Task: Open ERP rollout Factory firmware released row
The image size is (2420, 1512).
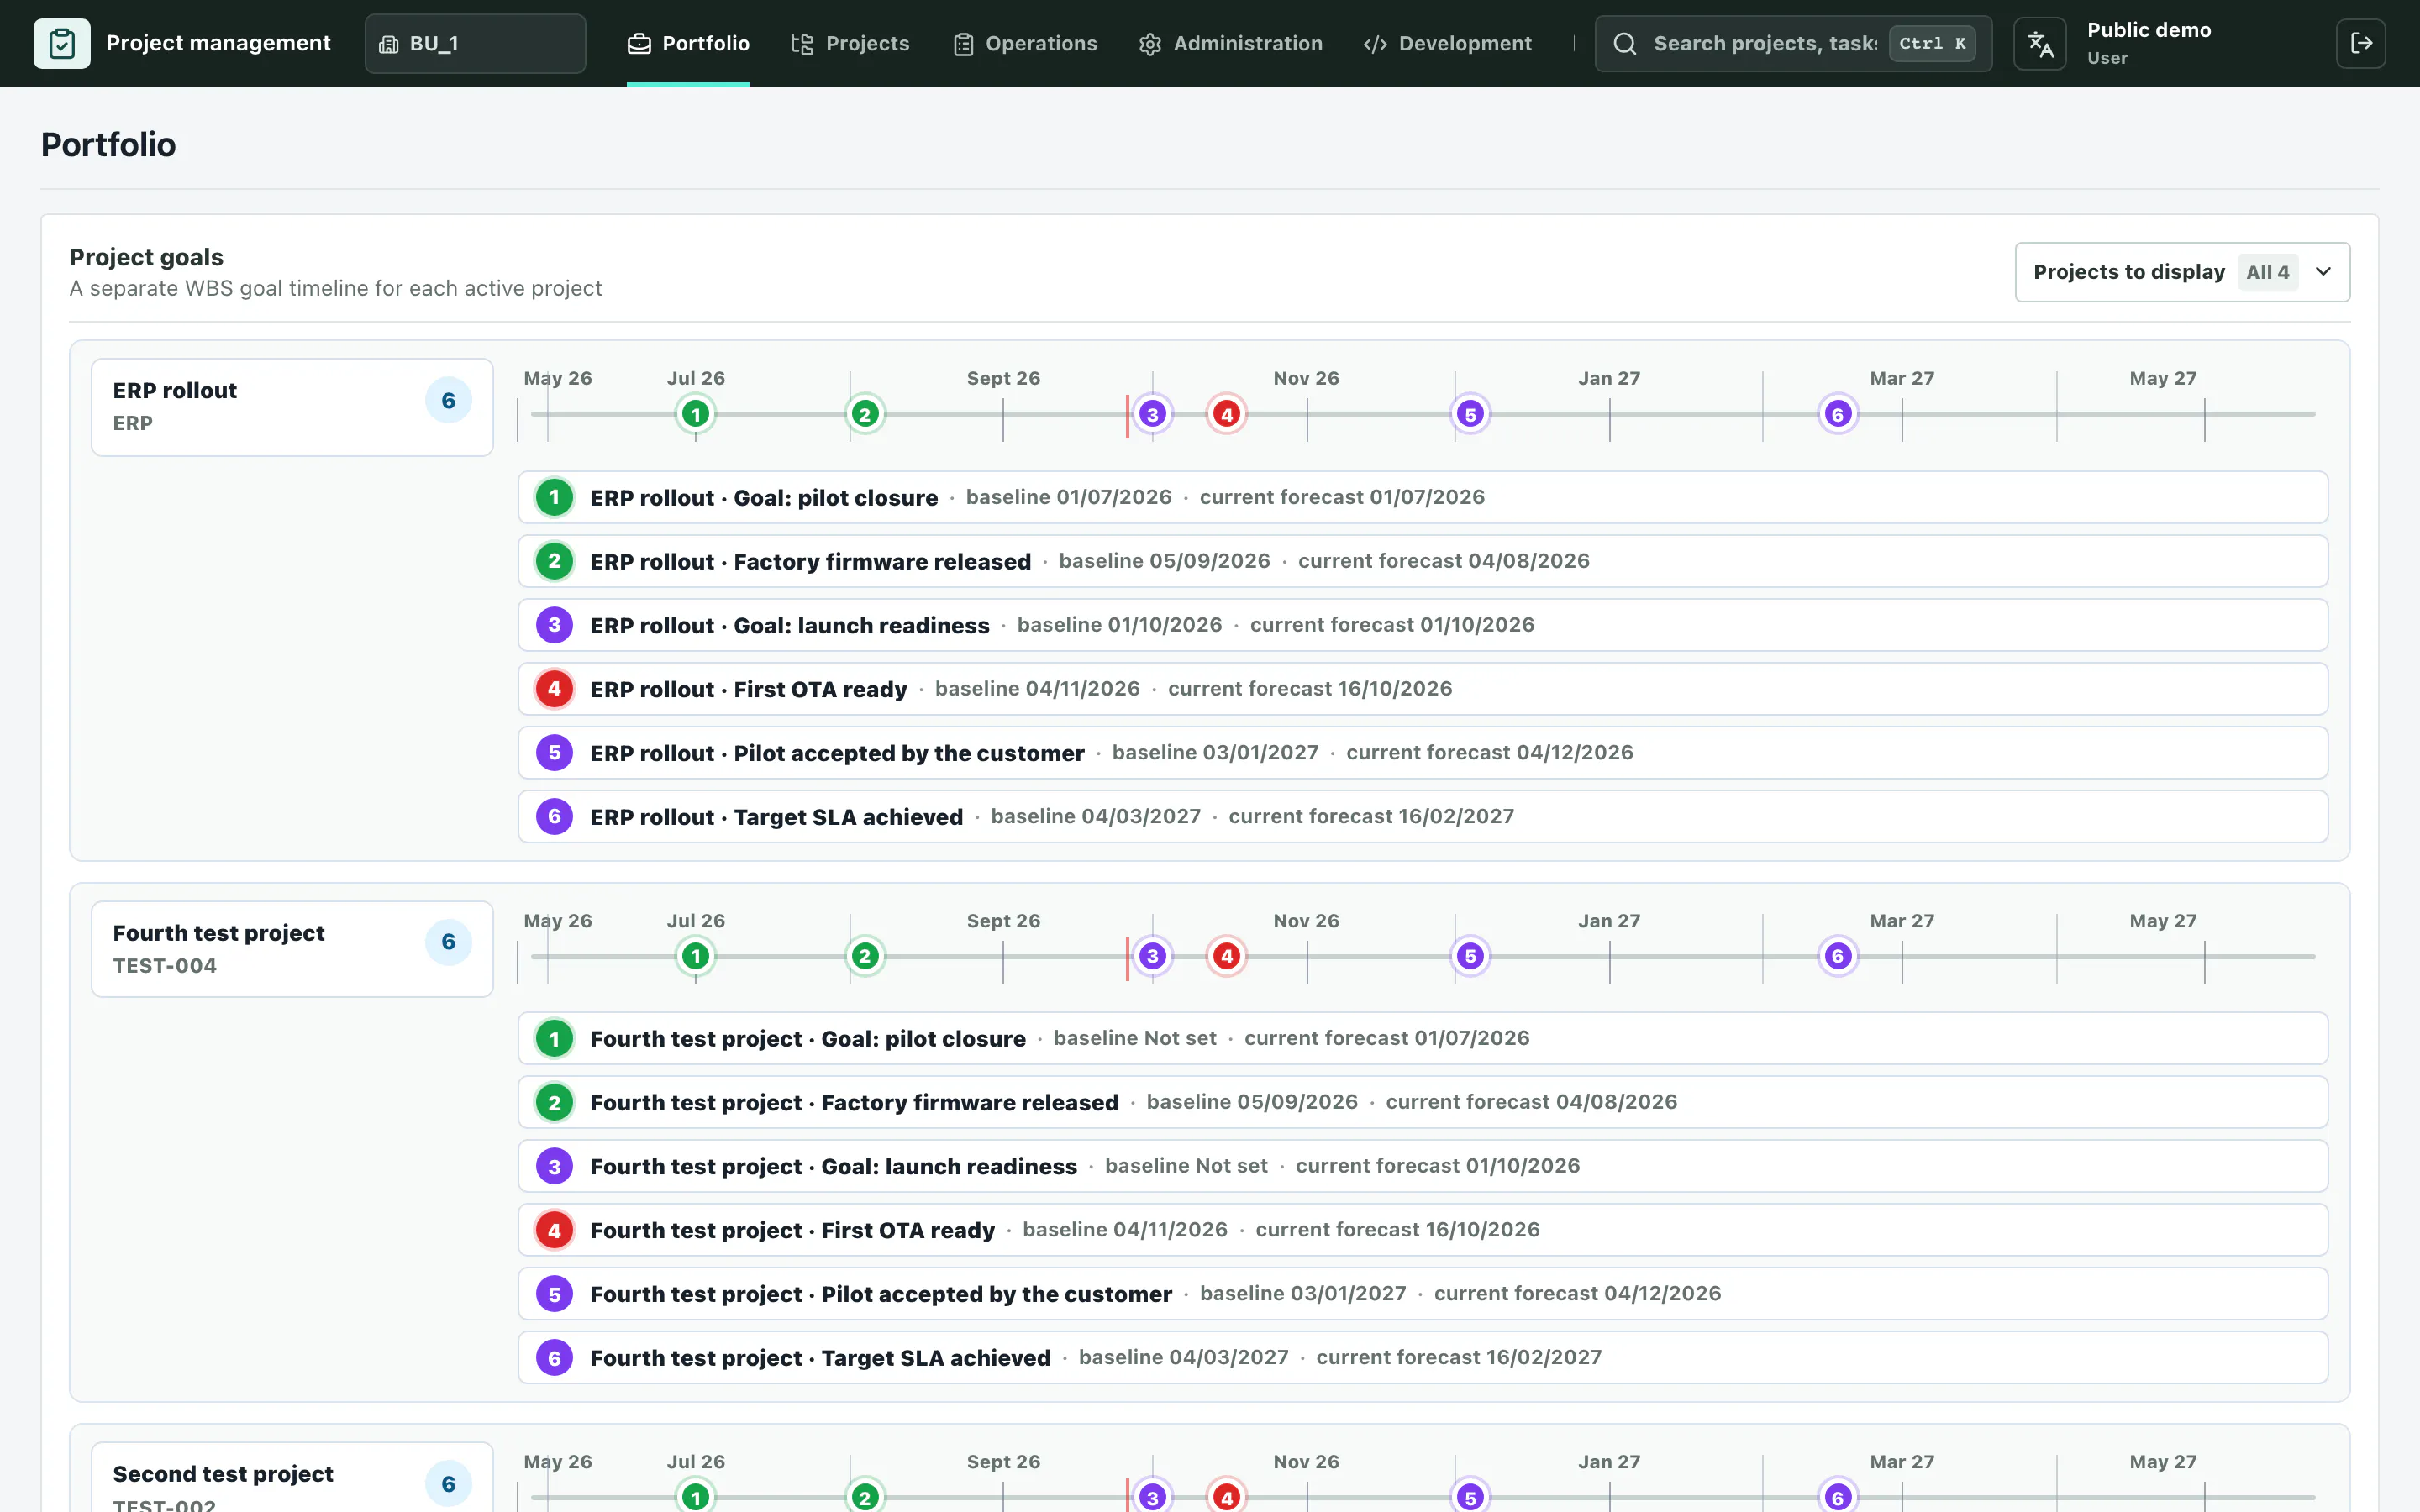Action: point(1422,561)
